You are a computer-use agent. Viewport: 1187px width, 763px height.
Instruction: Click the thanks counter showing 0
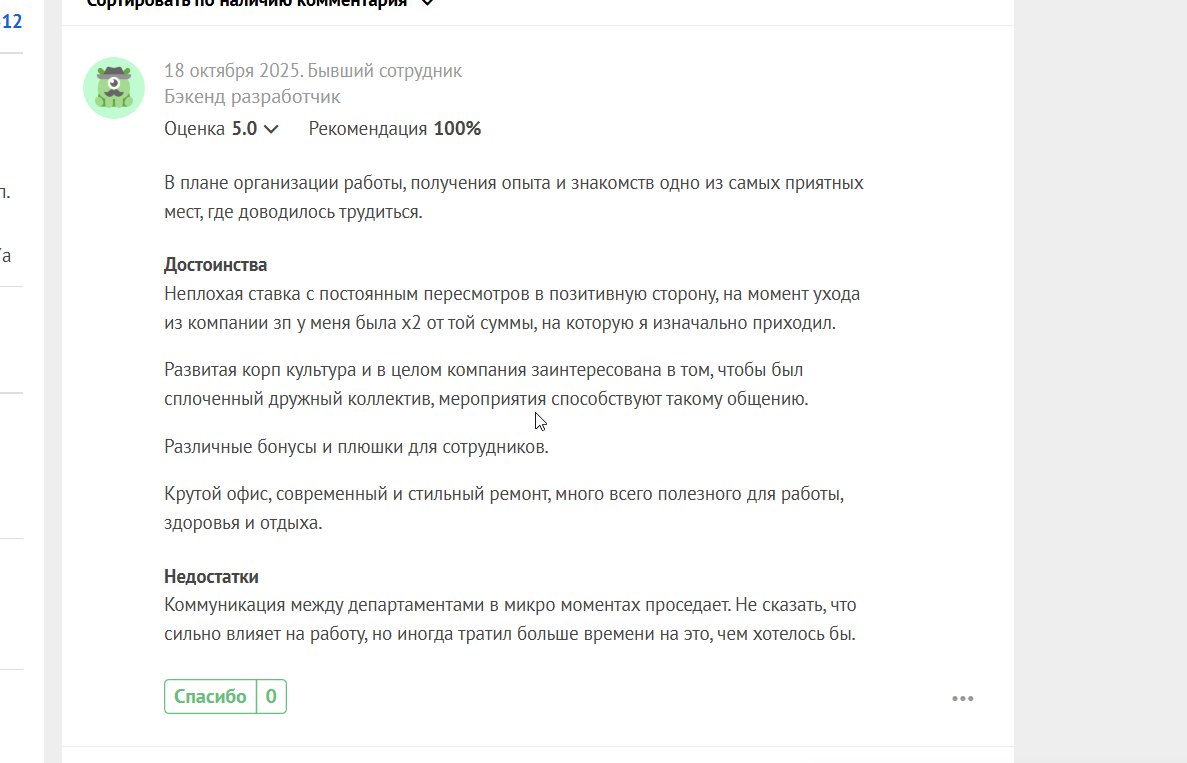tap(271, 697)
